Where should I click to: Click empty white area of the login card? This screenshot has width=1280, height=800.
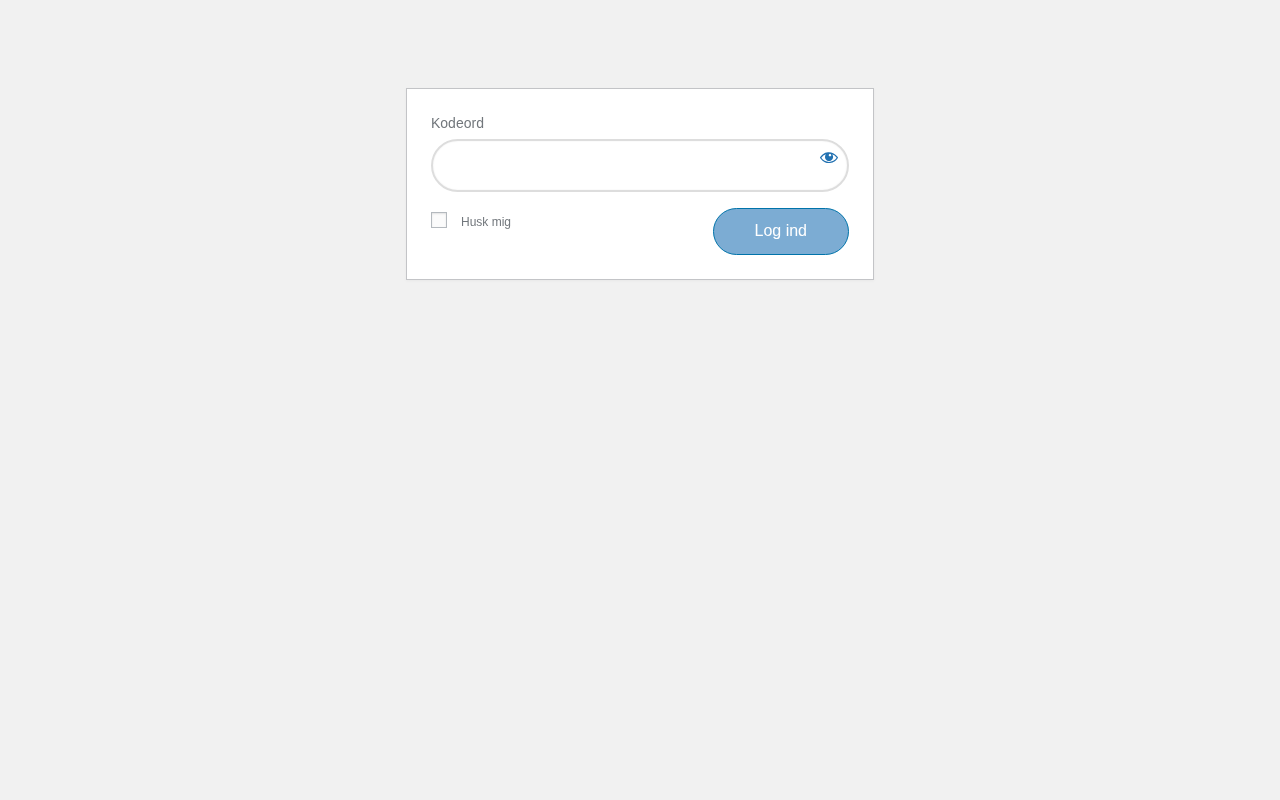[610, 255]
